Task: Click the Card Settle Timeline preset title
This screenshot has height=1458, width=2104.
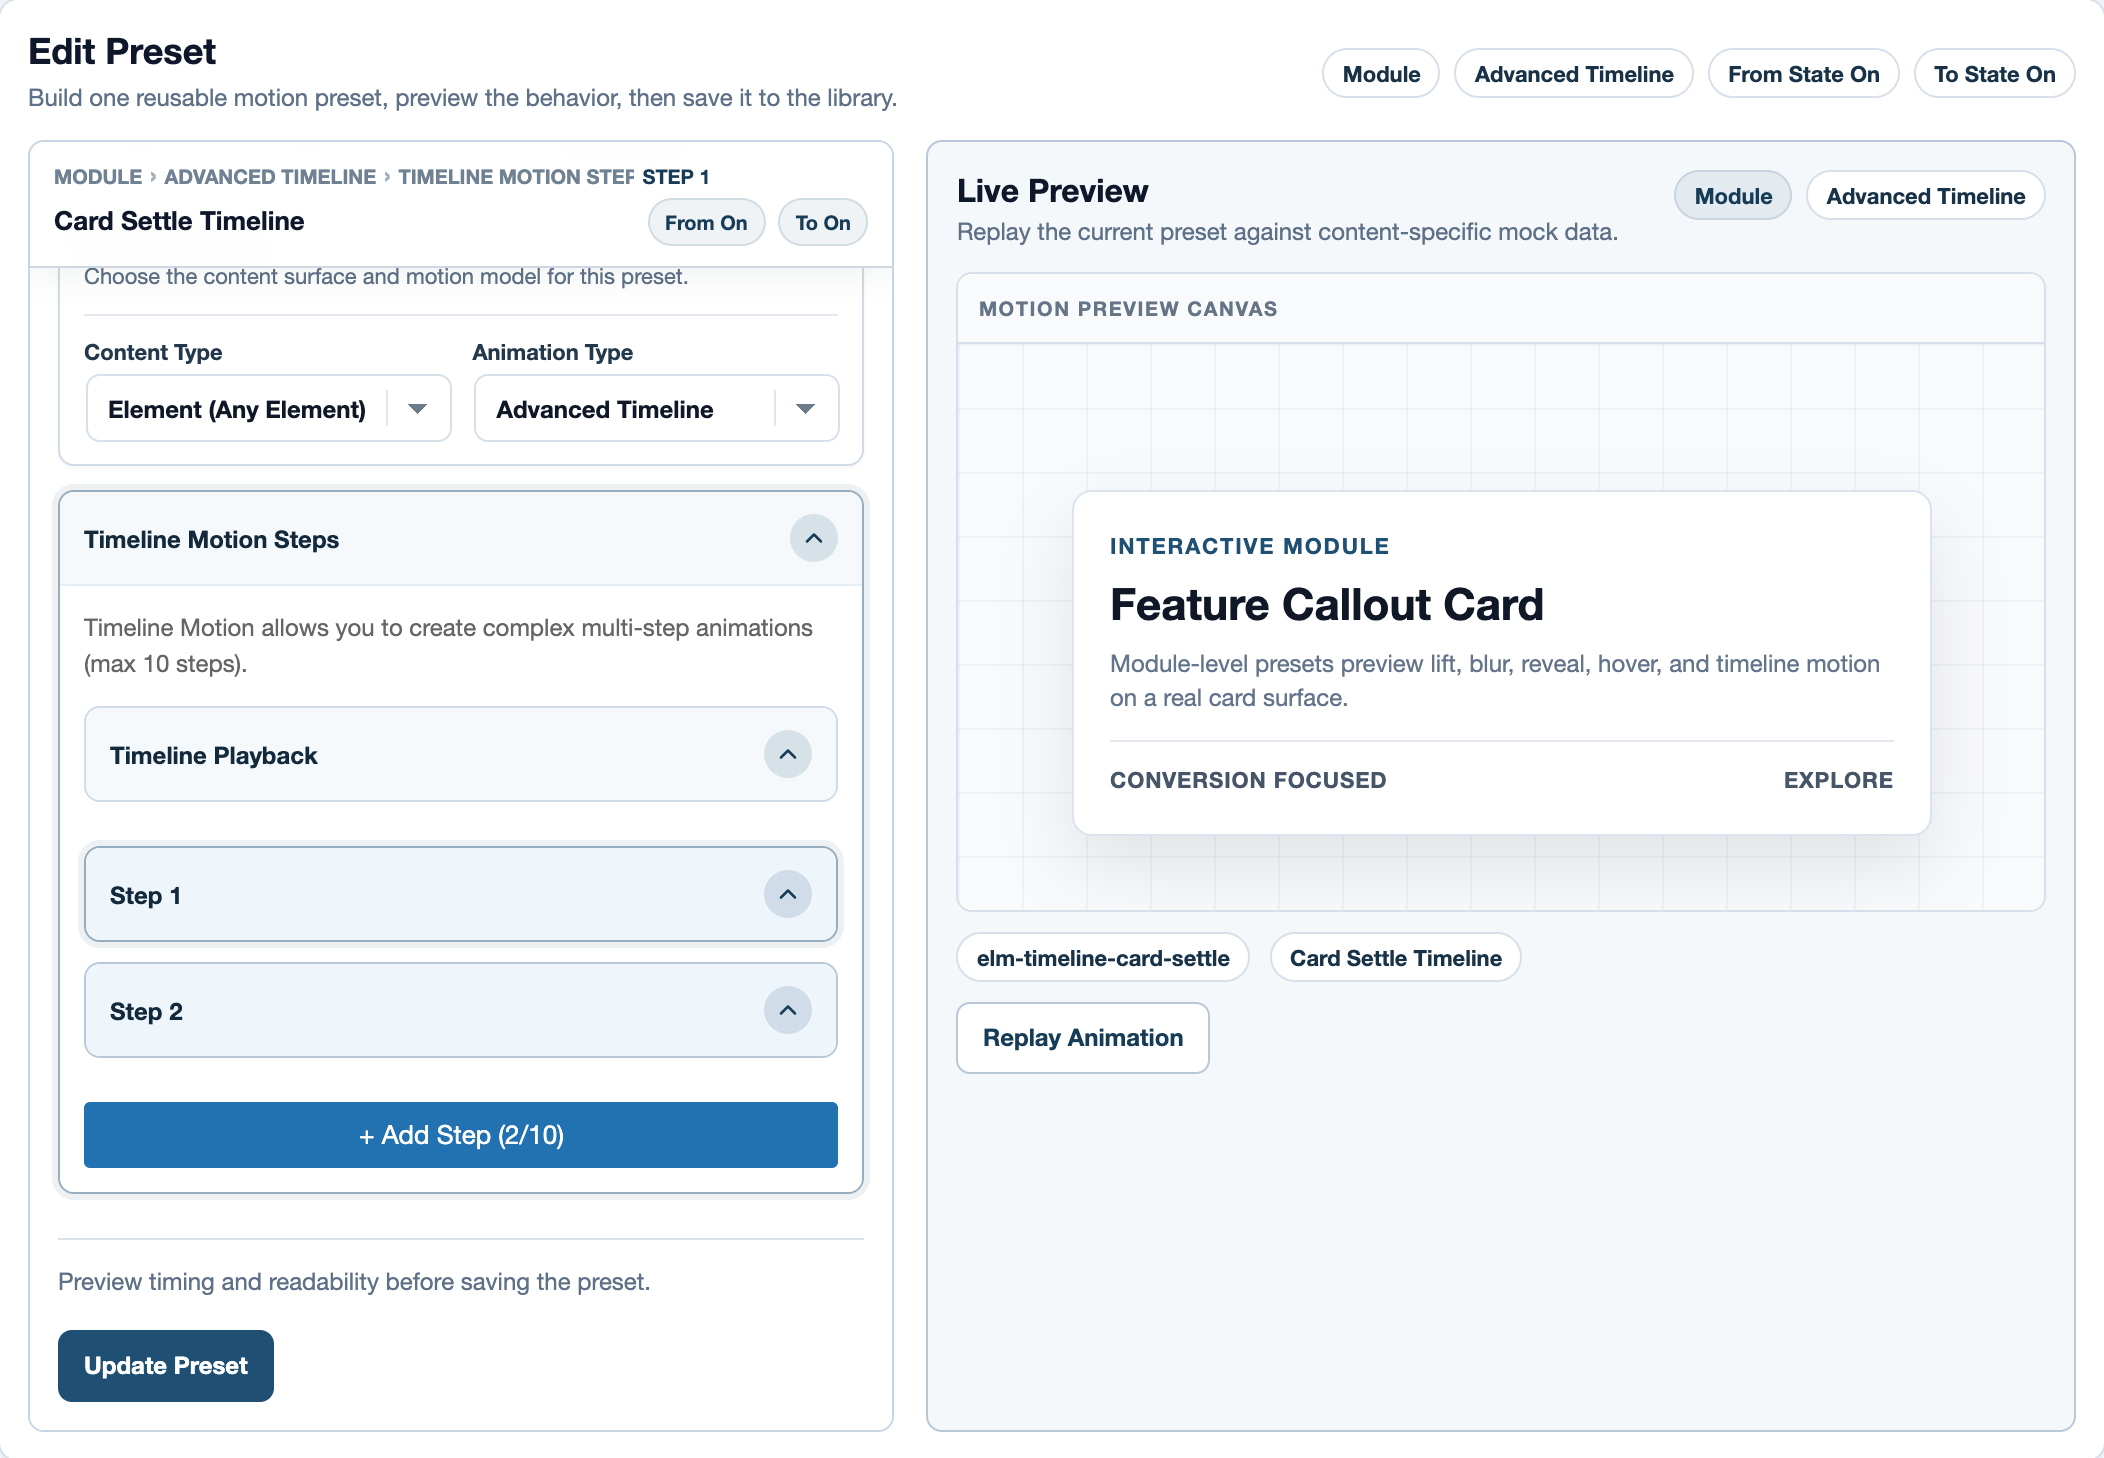Action: 179,221
